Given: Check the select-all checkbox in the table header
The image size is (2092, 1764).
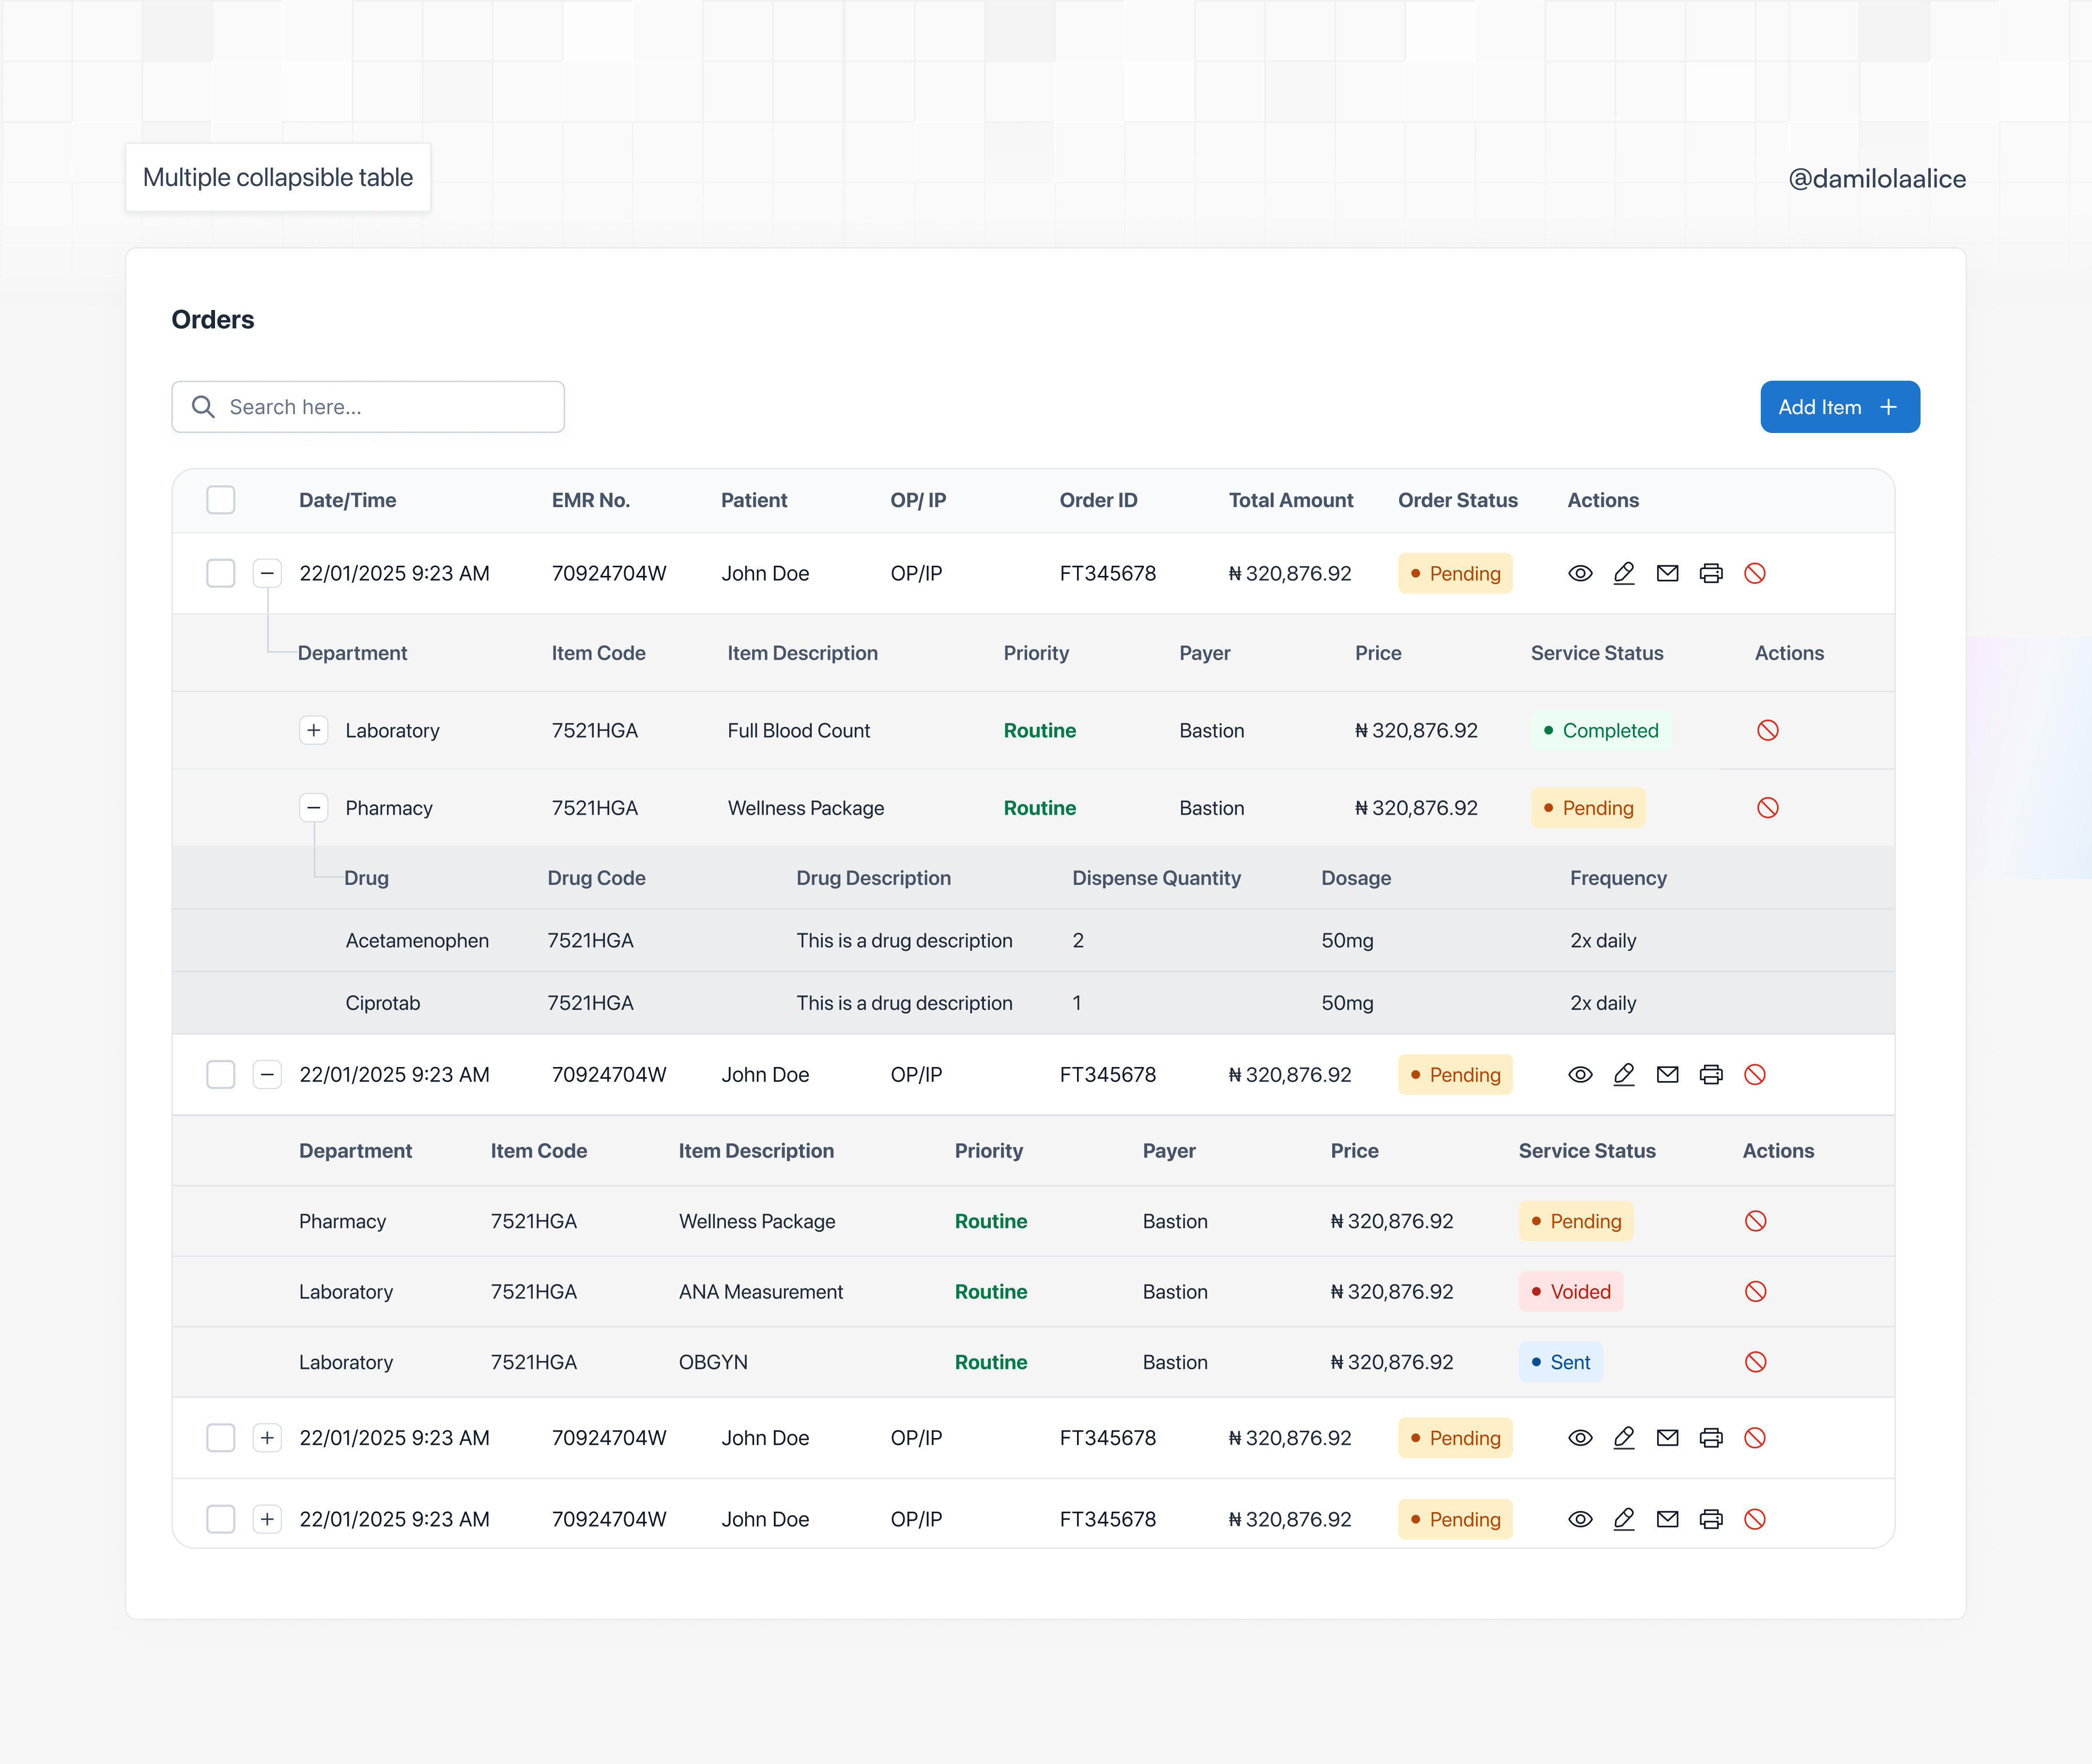Looking at the screenshot, I should point(221,499).
